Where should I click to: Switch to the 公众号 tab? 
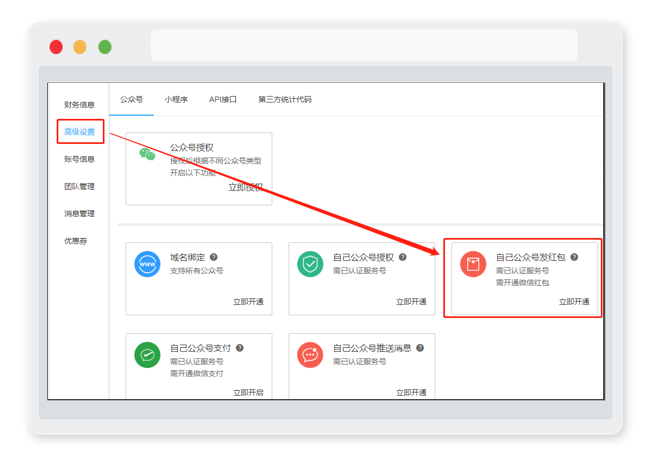131,100
